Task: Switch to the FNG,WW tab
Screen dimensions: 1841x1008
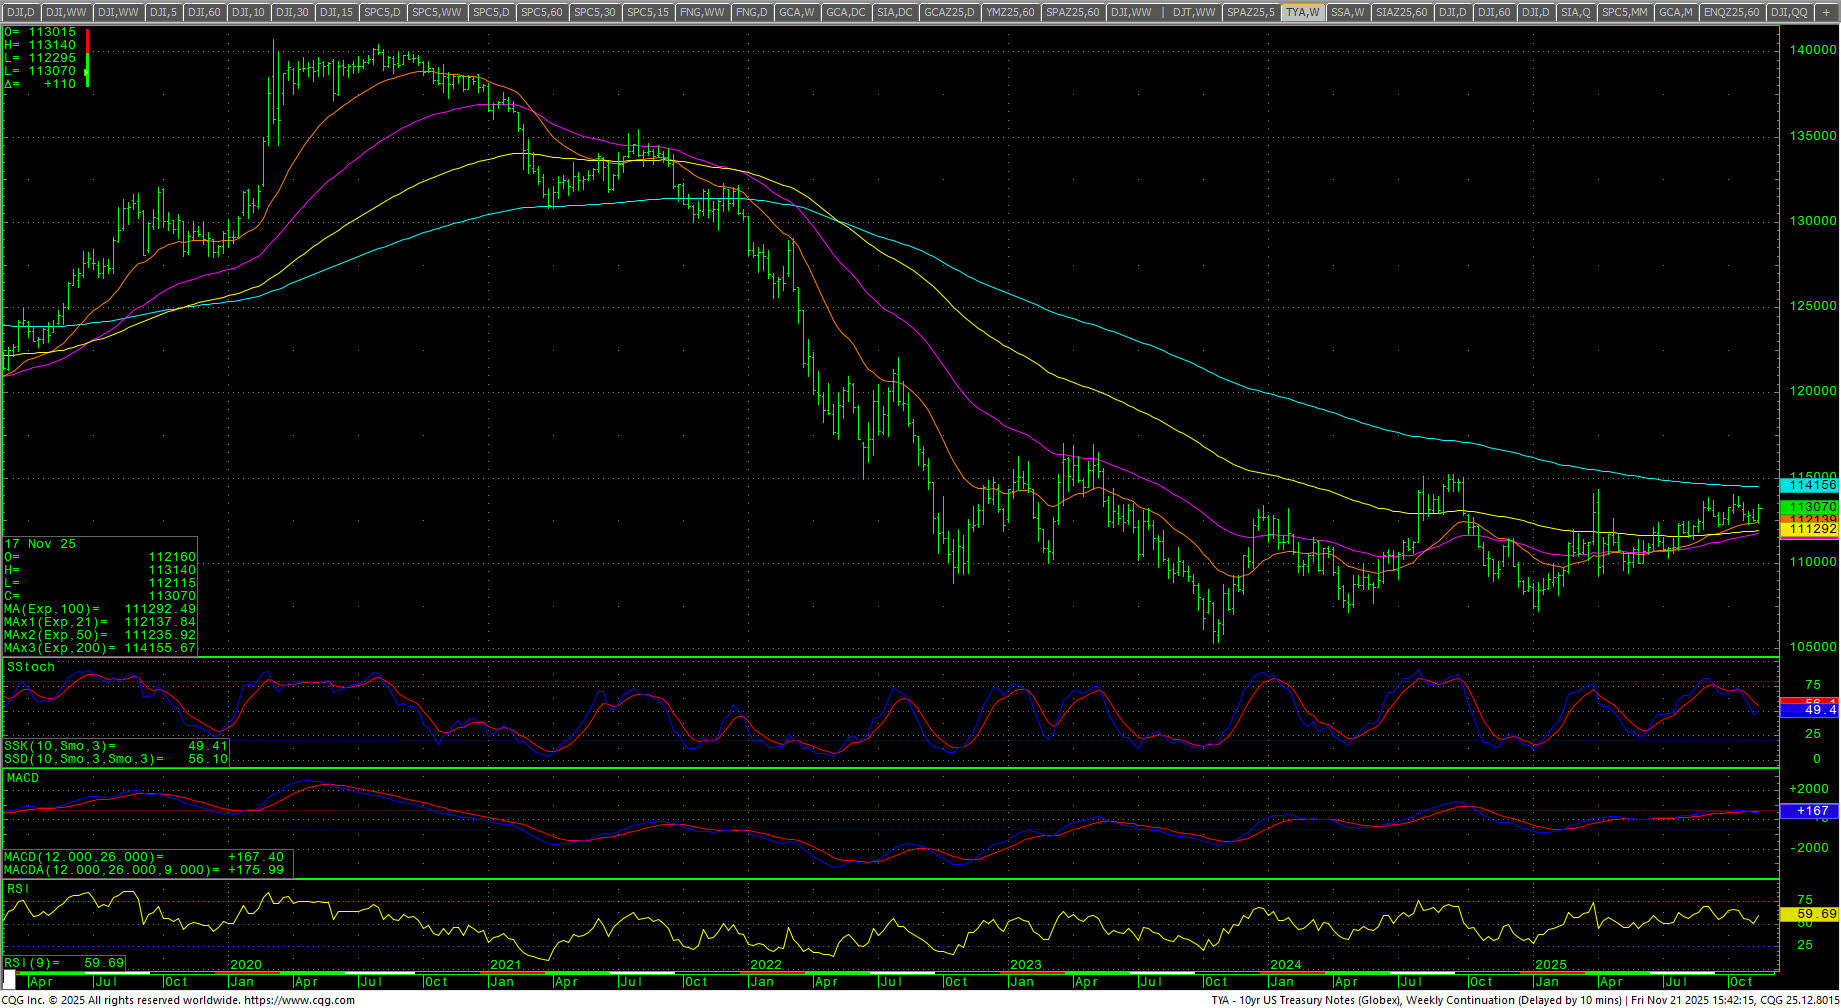Action: [x=701, y=12]
